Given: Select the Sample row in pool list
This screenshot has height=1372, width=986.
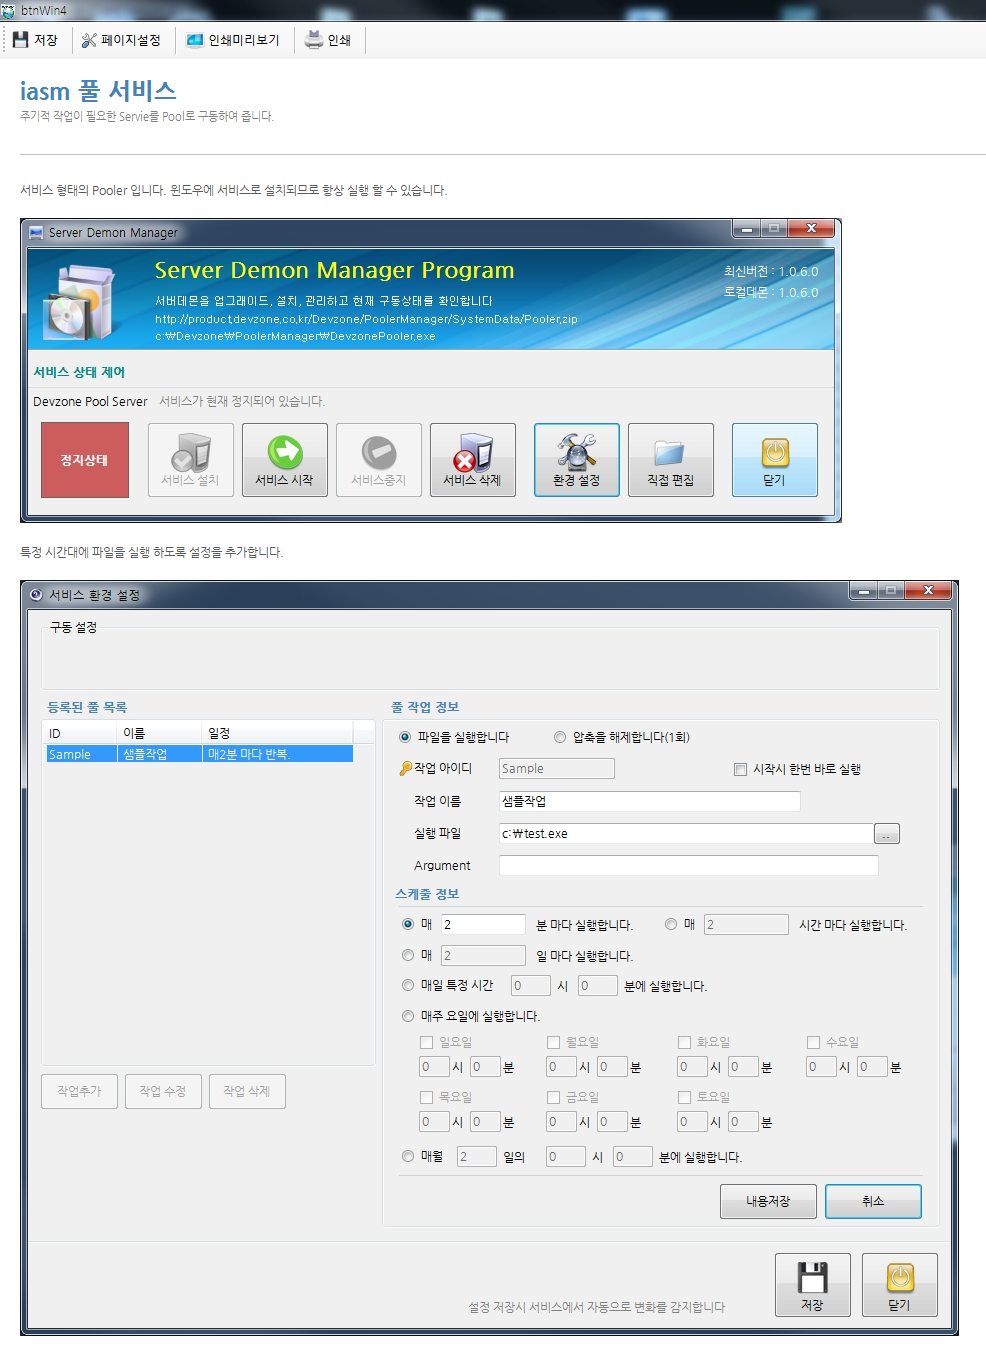Looking at the screenshot, I should [x=199, y=754].
